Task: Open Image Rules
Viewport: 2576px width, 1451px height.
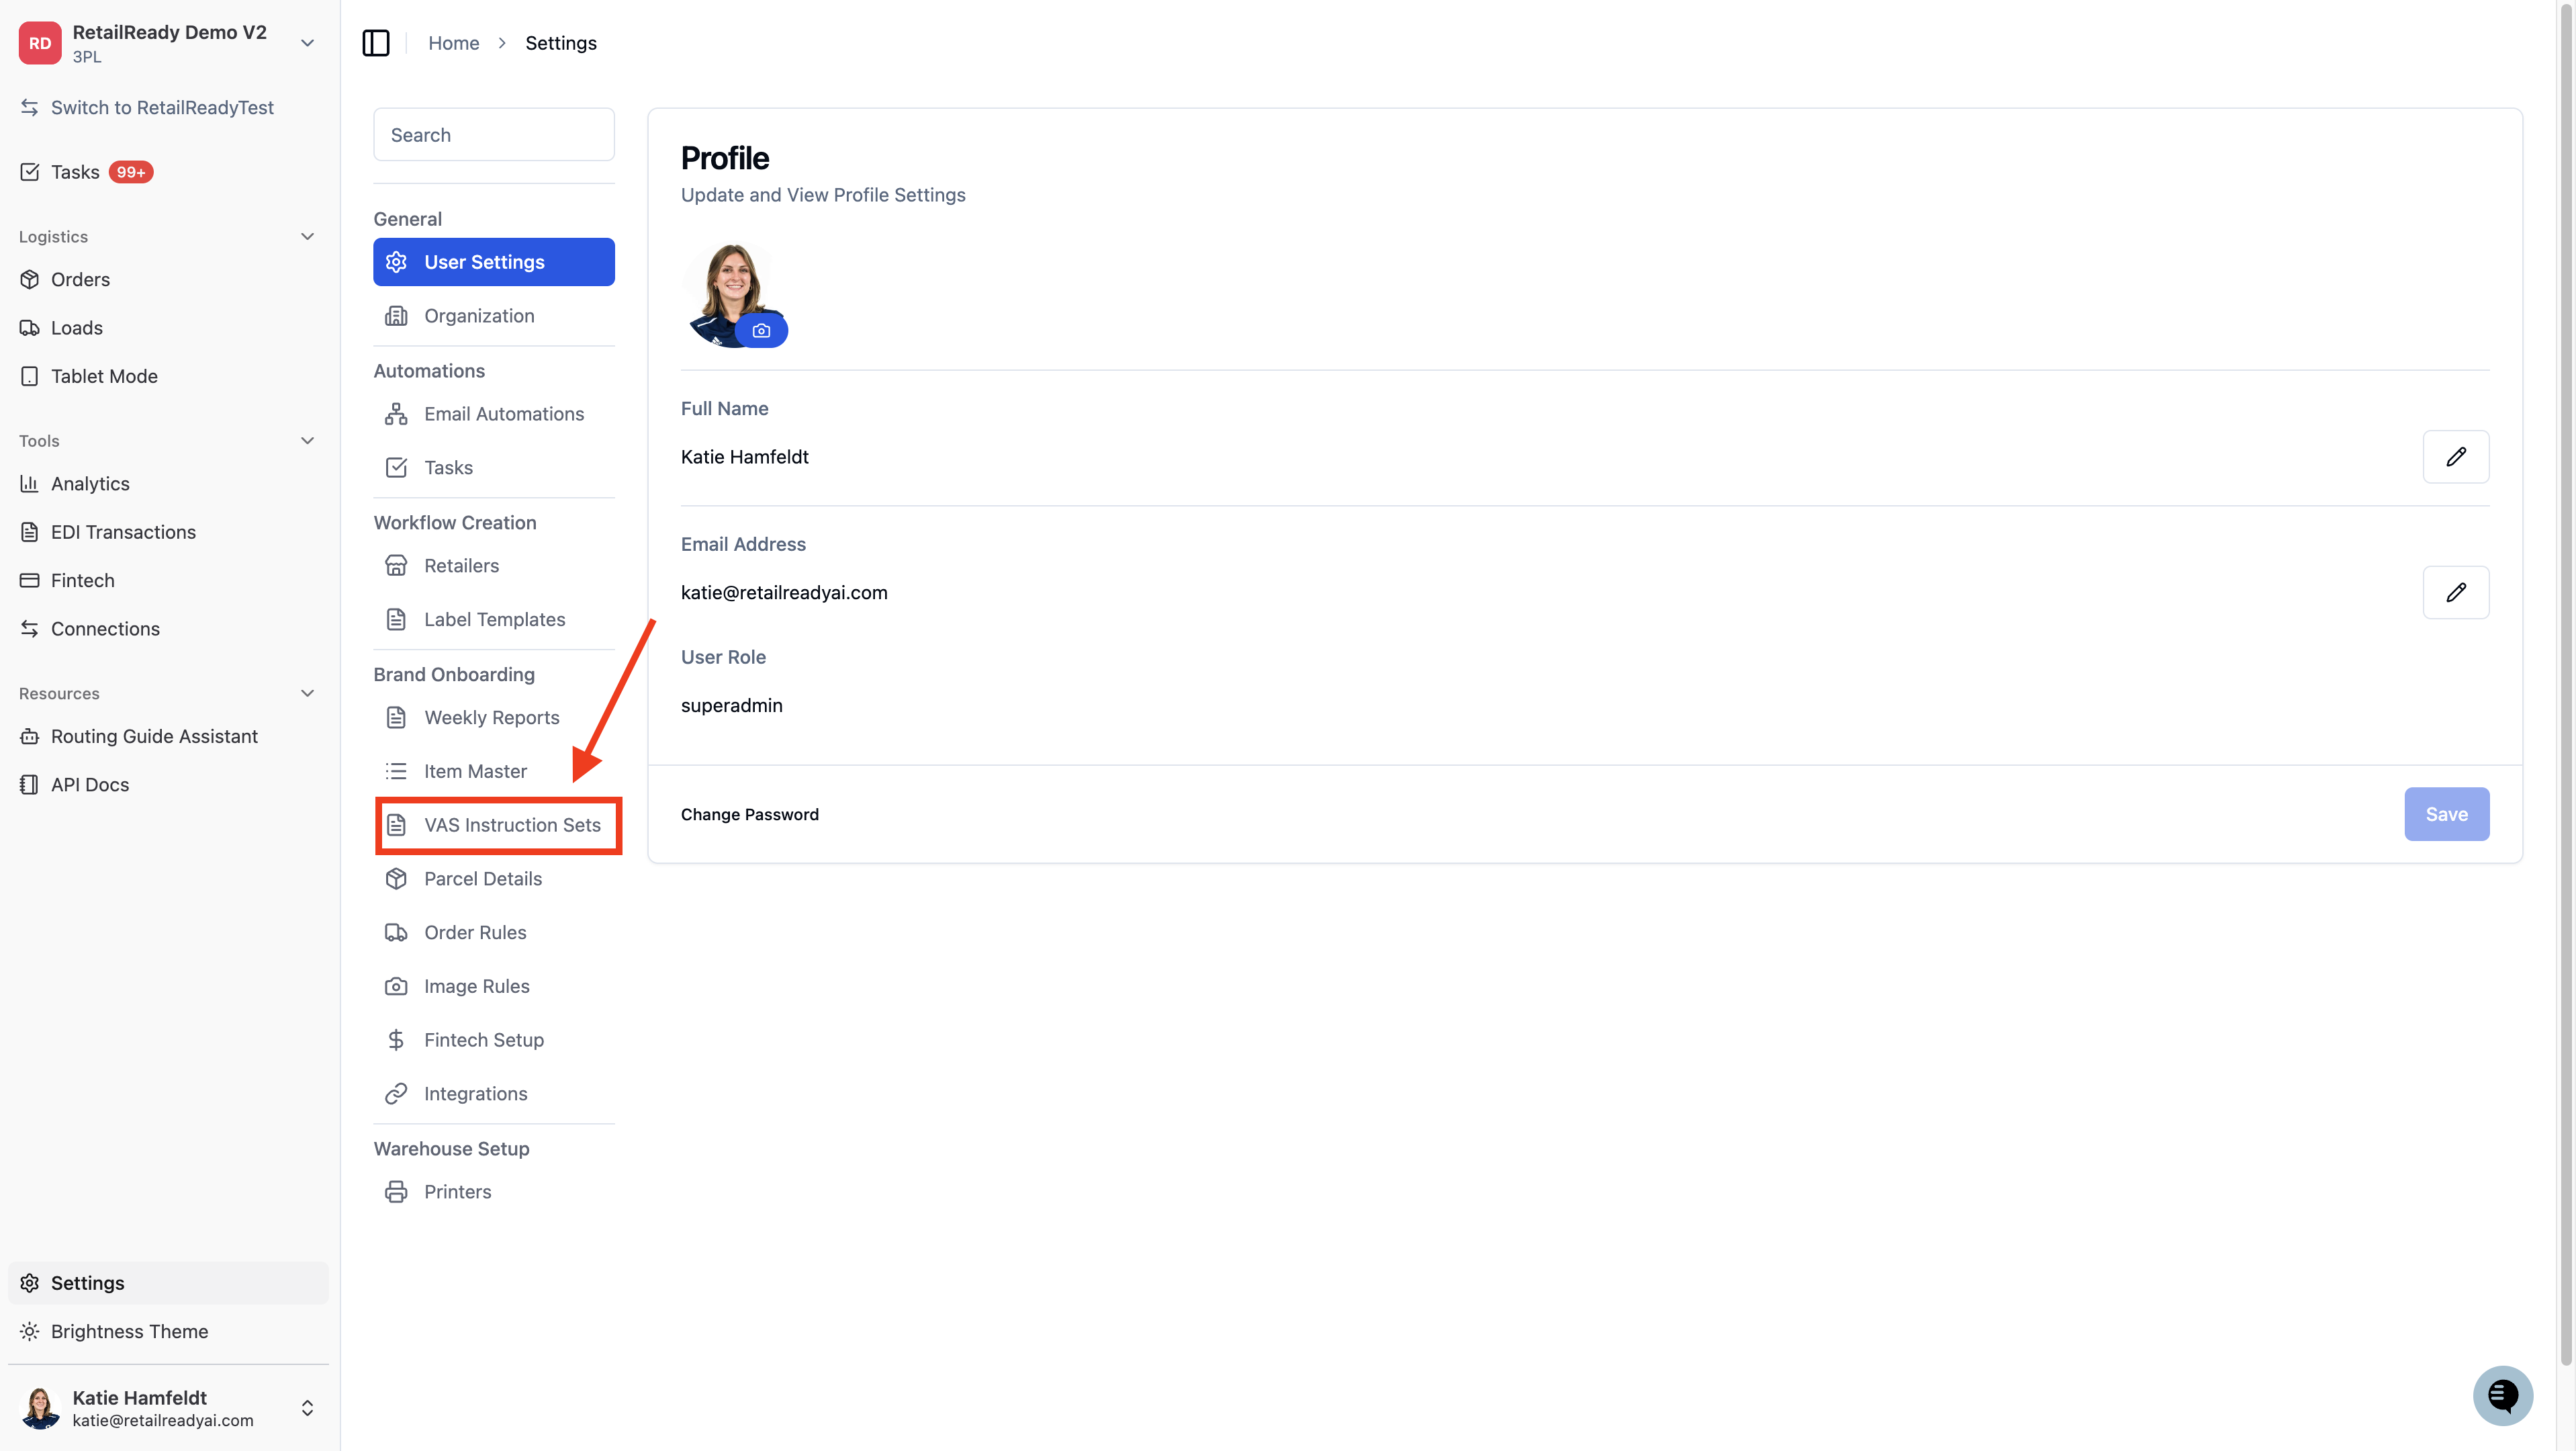Action: 494,987
